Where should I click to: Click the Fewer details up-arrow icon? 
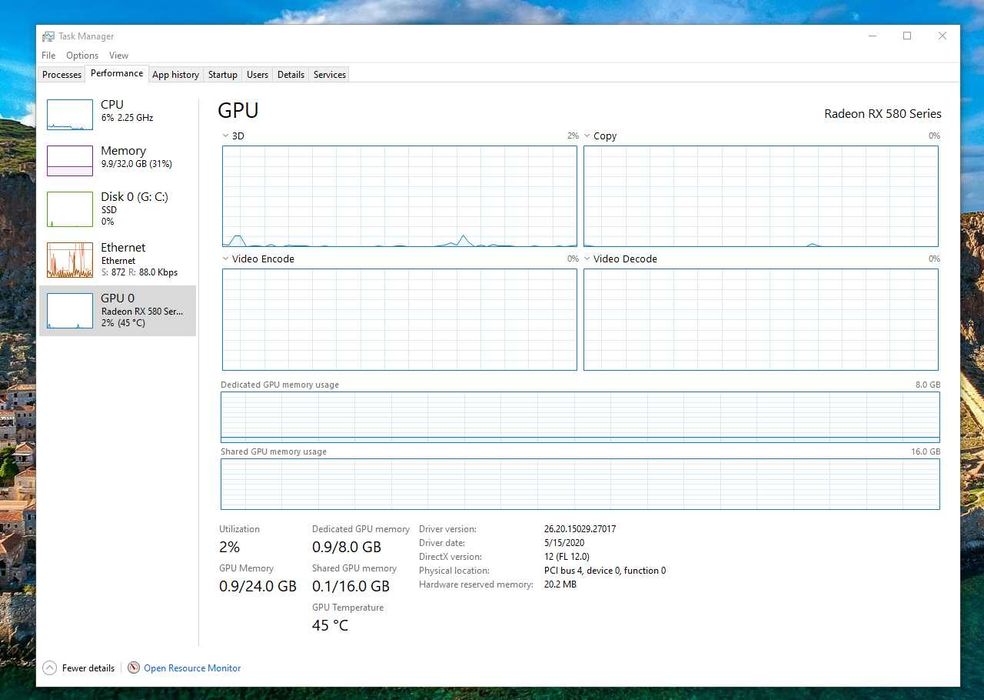(x=50, y=668)
